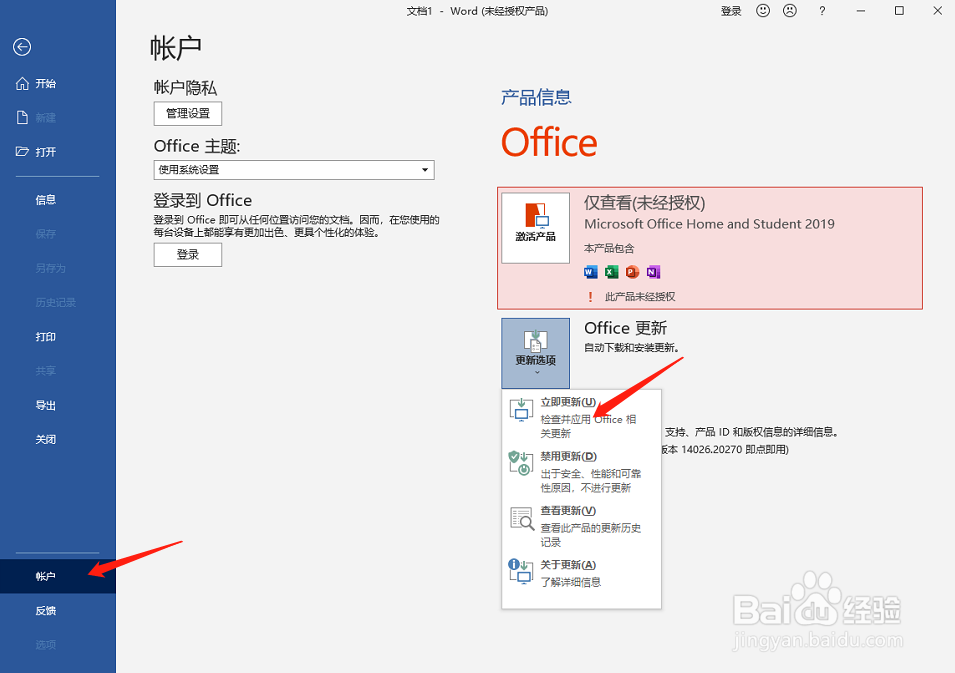955x673 pixels.
Task: Click the frowning face icon in title bar
Action: point(789,11)
